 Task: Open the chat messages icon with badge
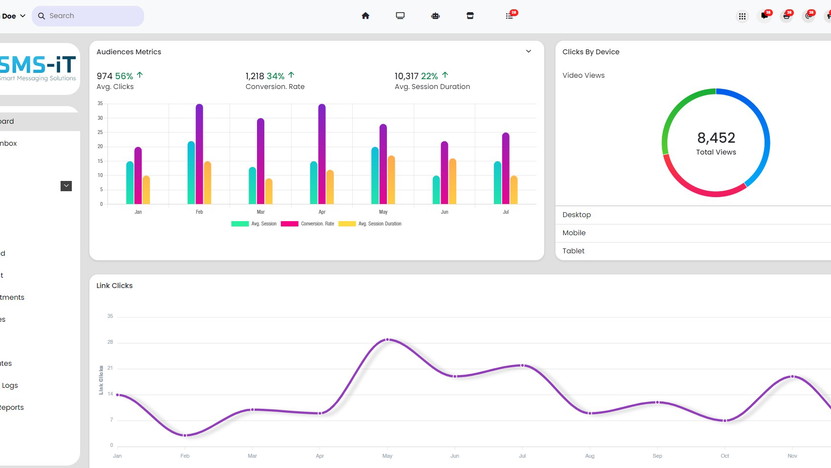[x=764, y=16]
